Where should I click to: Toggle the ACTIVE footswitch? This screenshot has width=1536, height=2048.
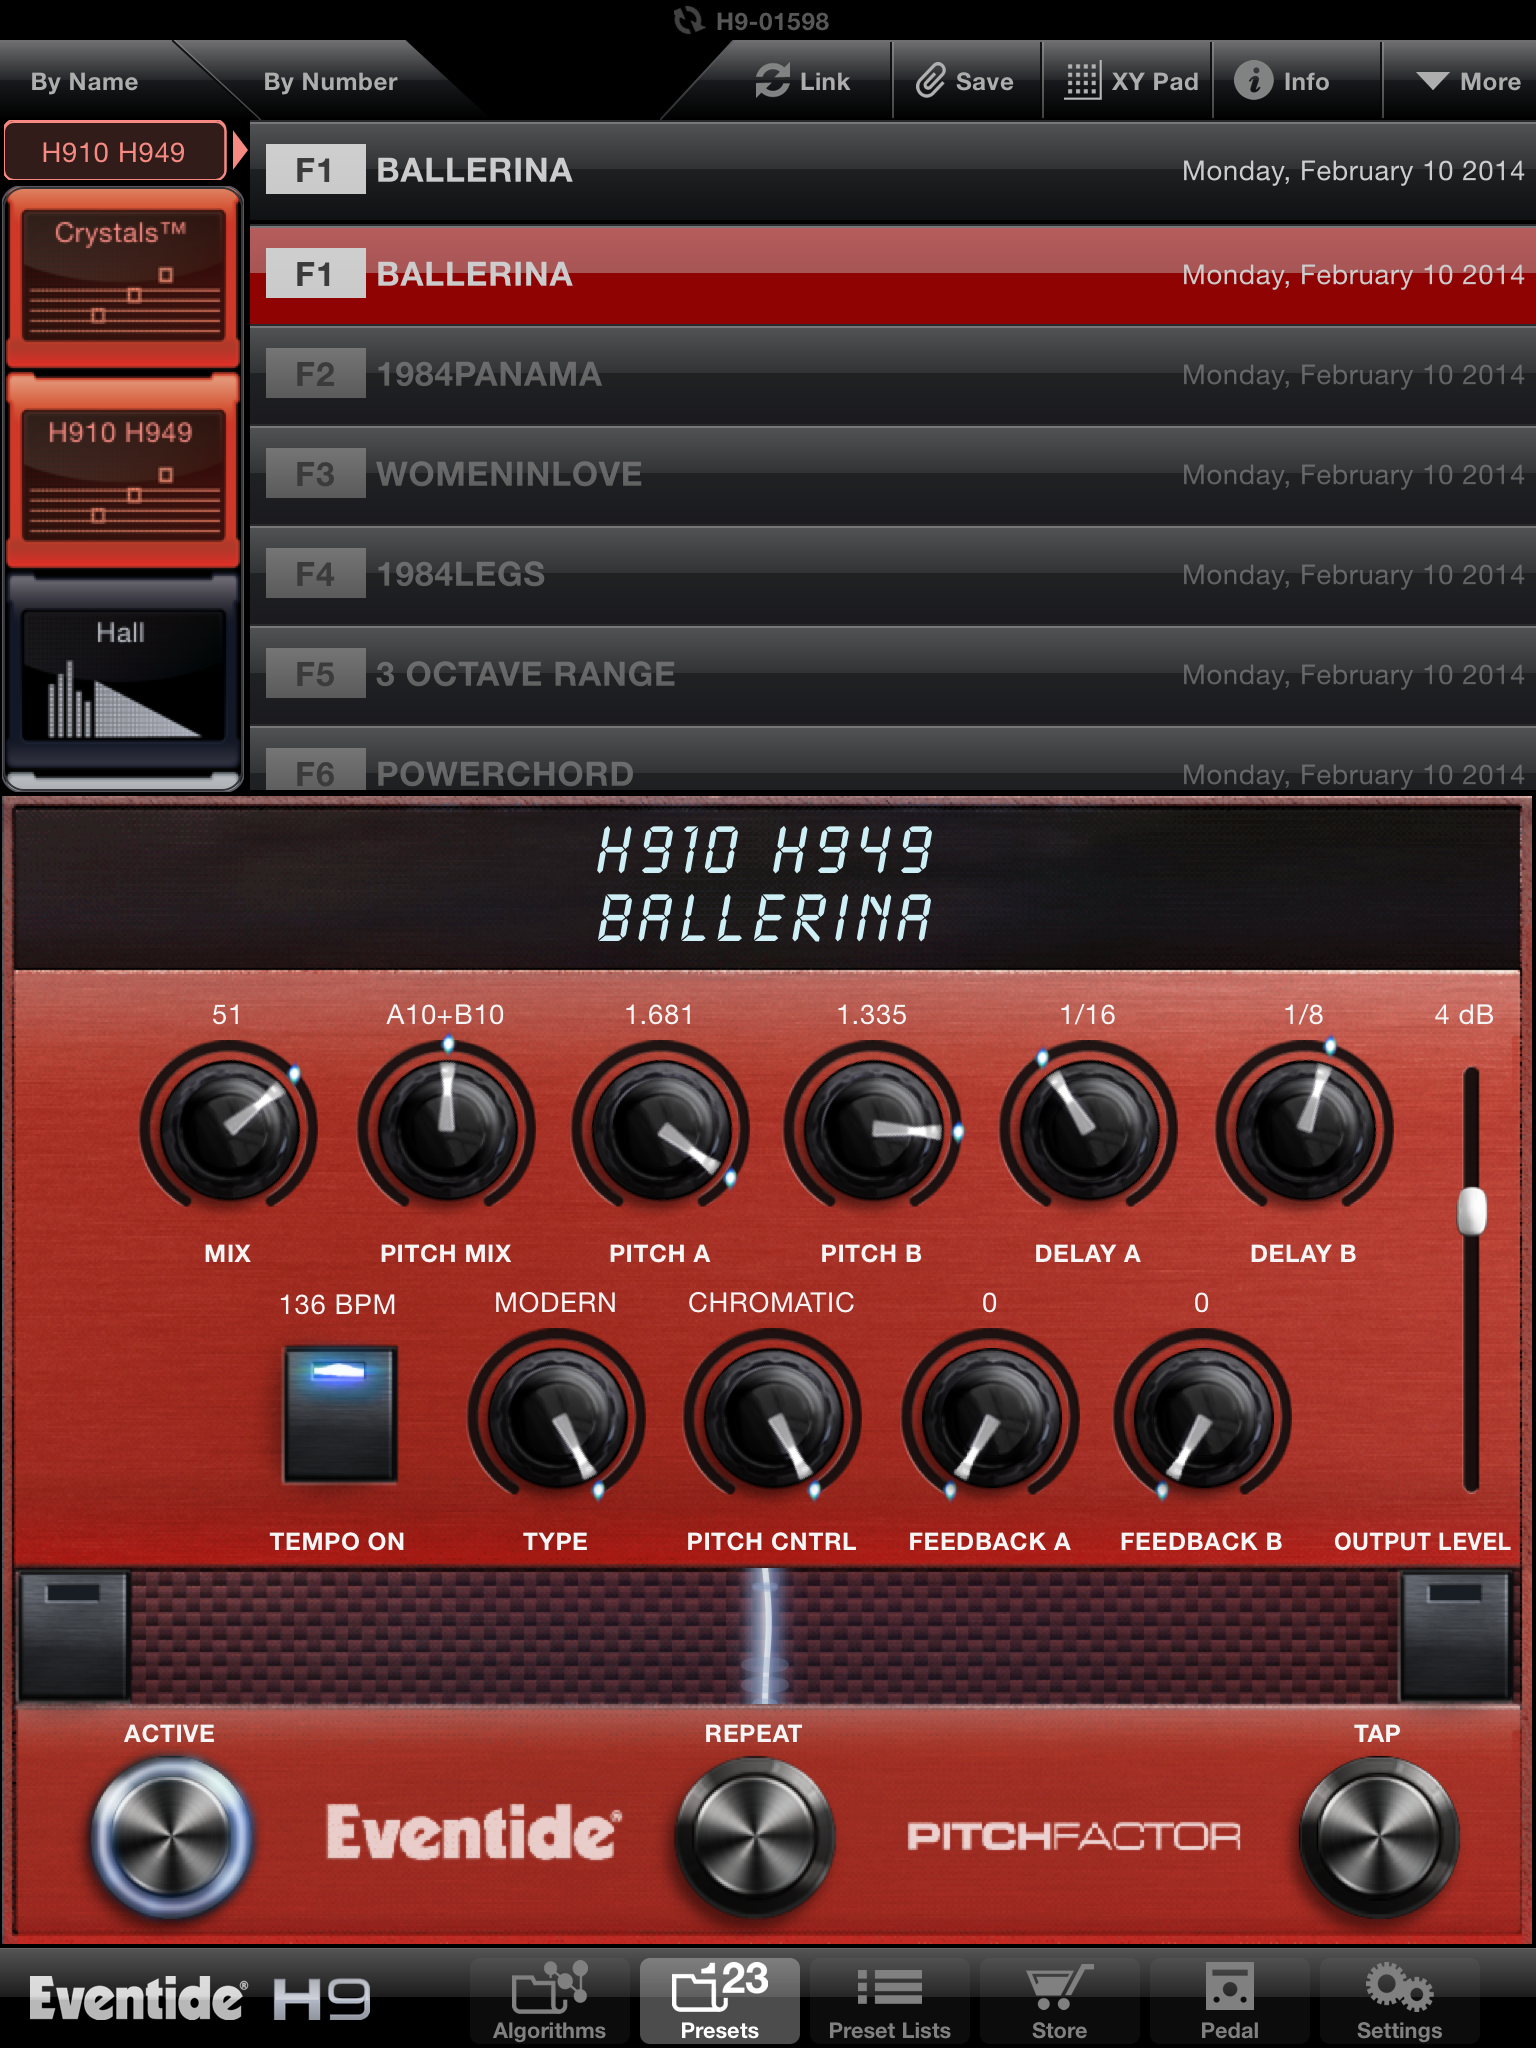pos(171,1838)
